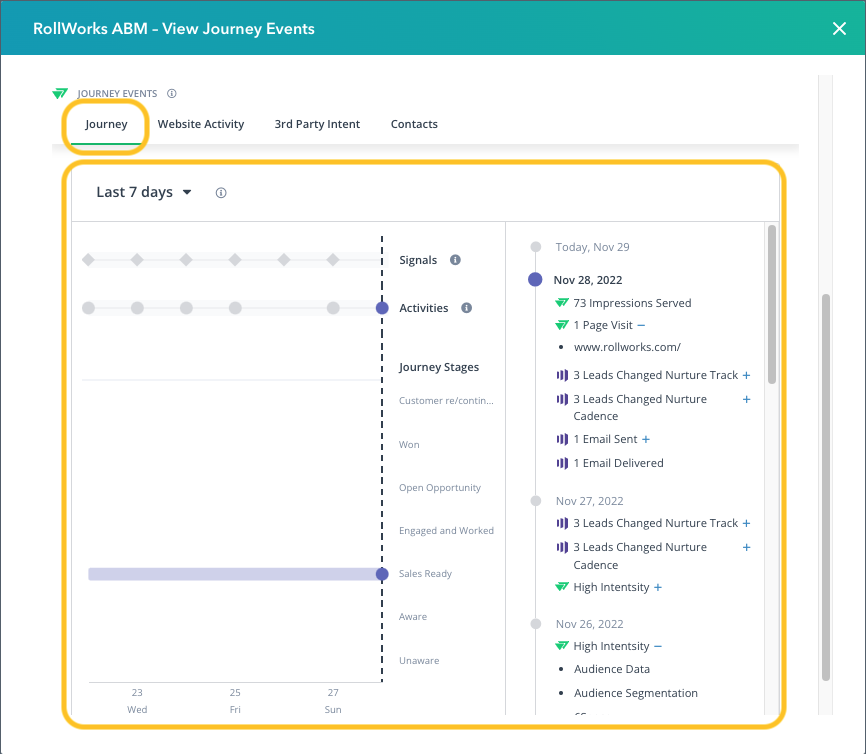Select the Nov 26, 2022 timeline dot
Image resolution: width=866 pixels, height=754 pixels.
click(x=536, y=624)
